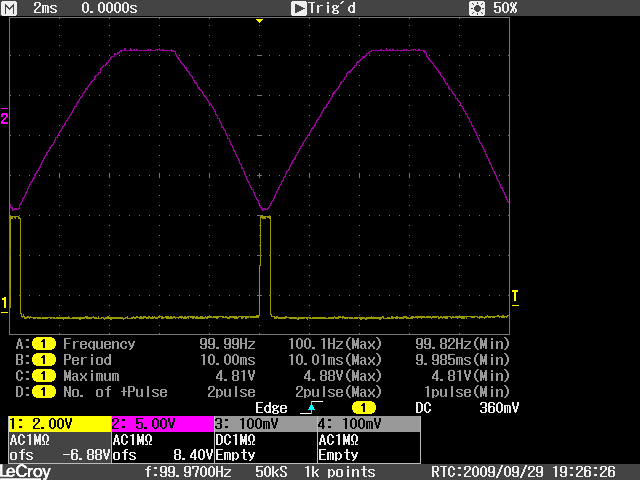Click channel 1 AC1MΩ coupling setting
Viewport: 640px width, 480px height.
pos(30,440)
